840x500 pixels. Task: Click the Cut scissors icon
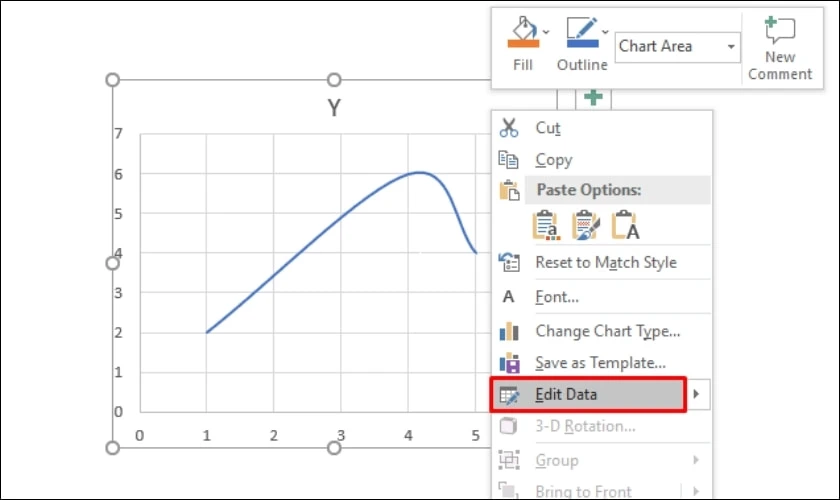tap(508, 128)
